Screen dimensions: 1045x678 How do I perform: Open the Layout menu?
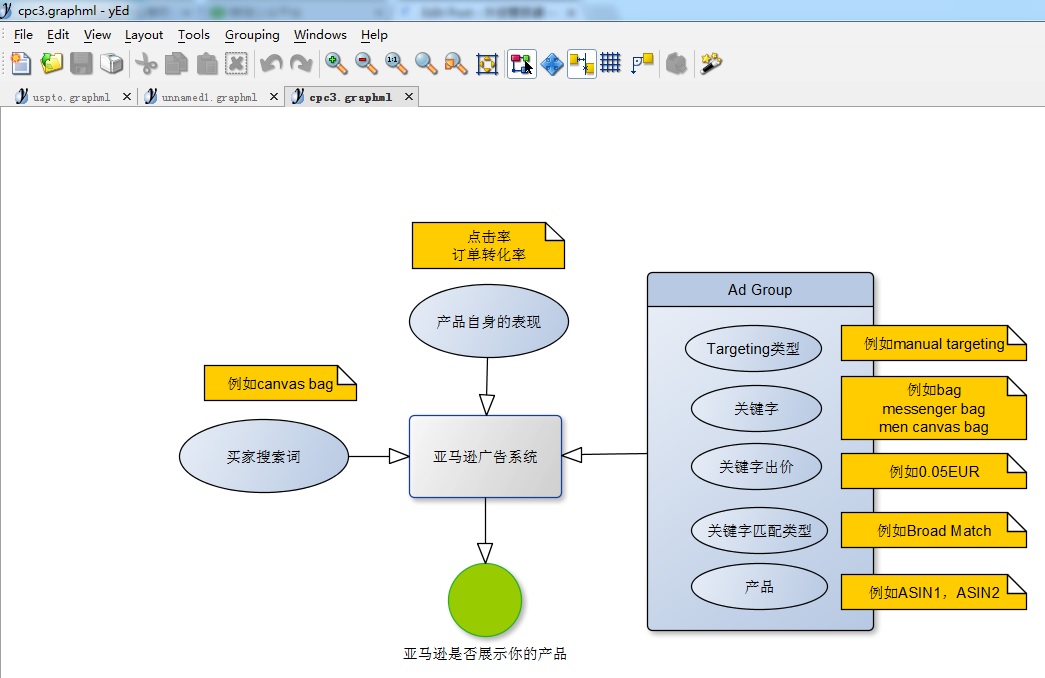tap(144, 35)
